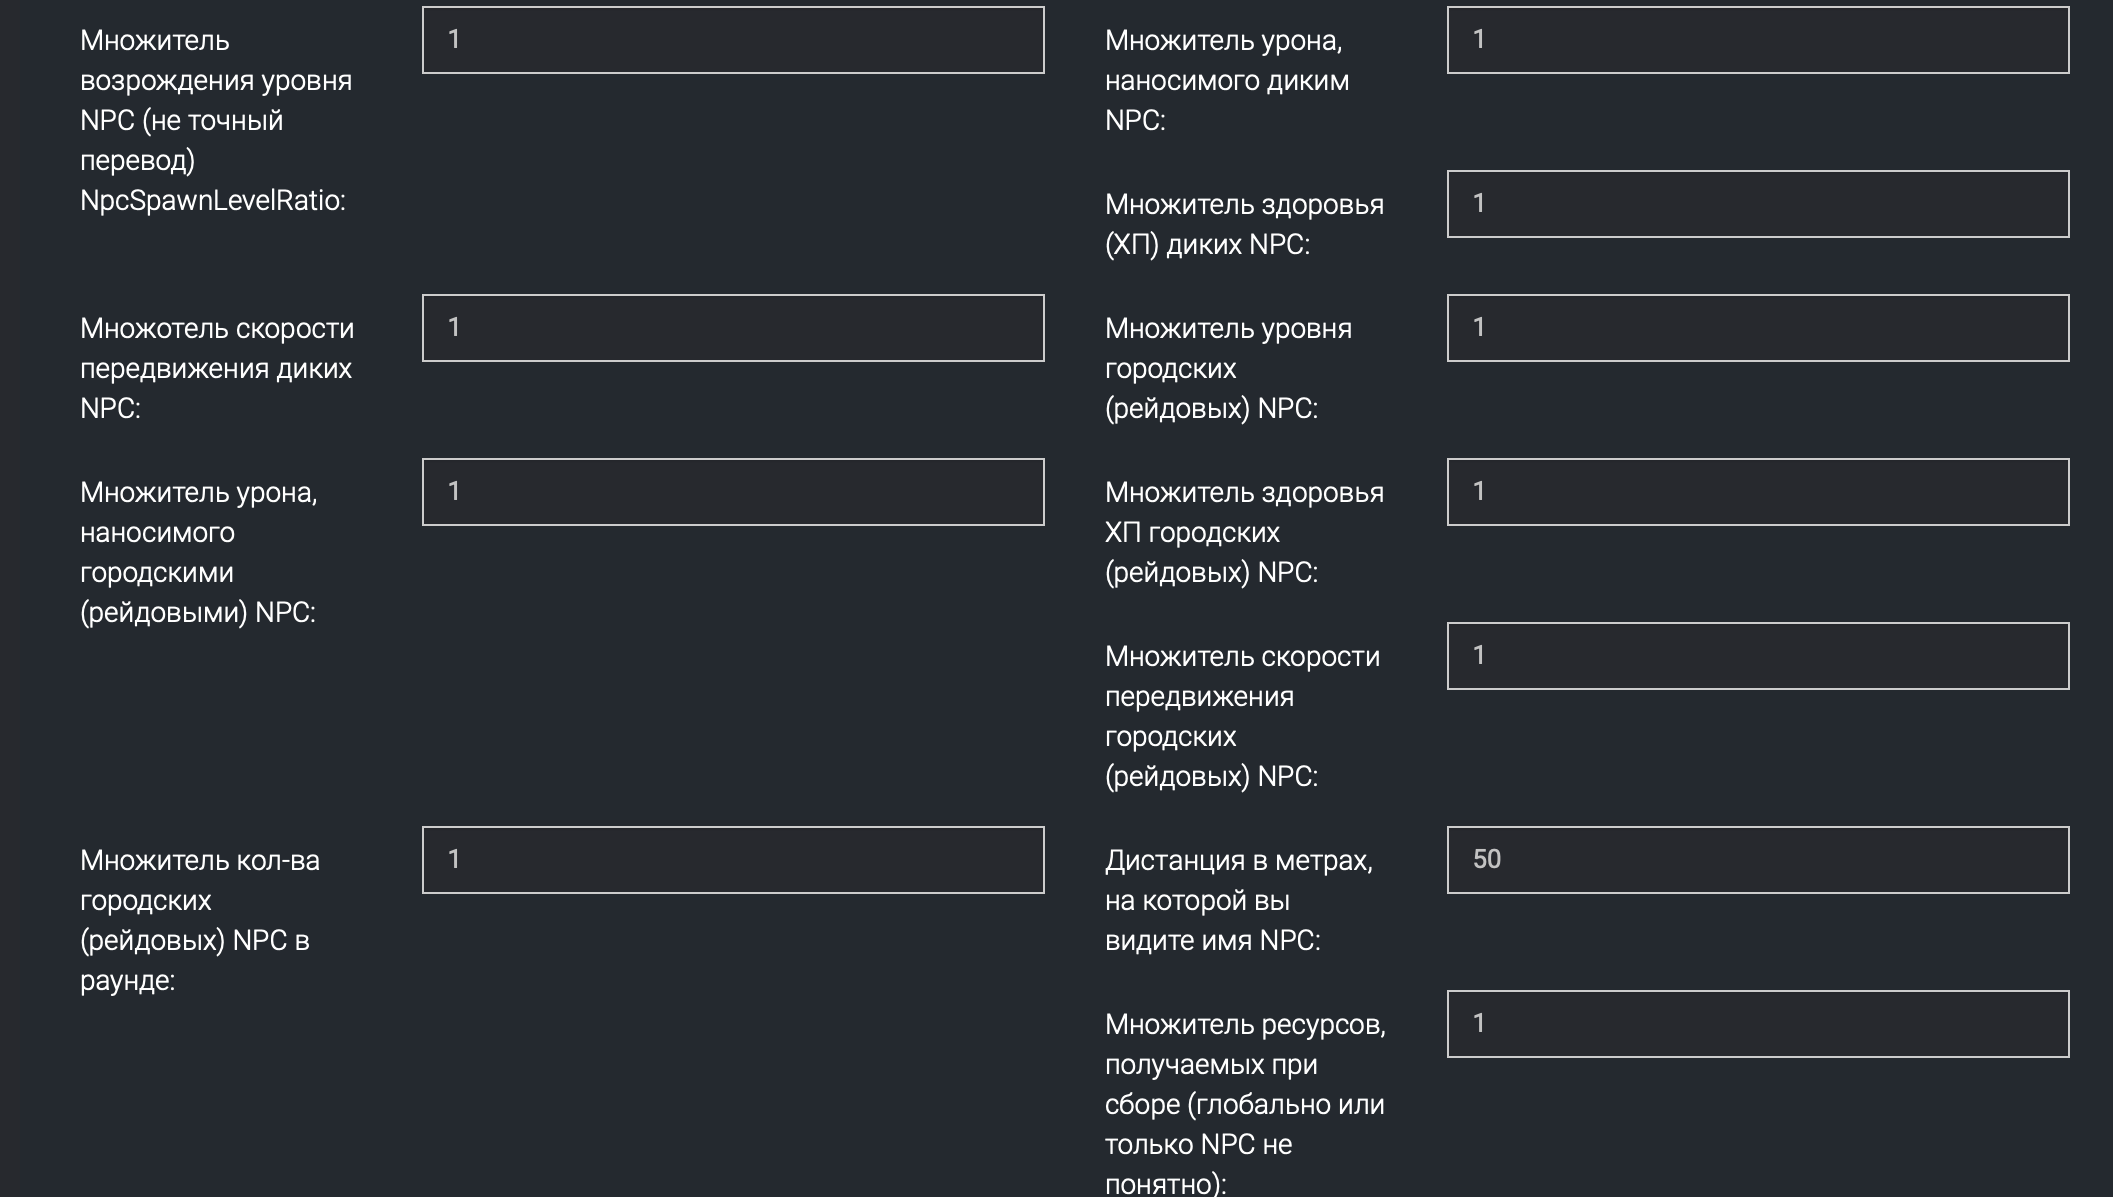The height and width of the screenshot is (1197, 2113).
Task: Click the NpcSpawnLevelRatio input field
Action: coord(733,40)
